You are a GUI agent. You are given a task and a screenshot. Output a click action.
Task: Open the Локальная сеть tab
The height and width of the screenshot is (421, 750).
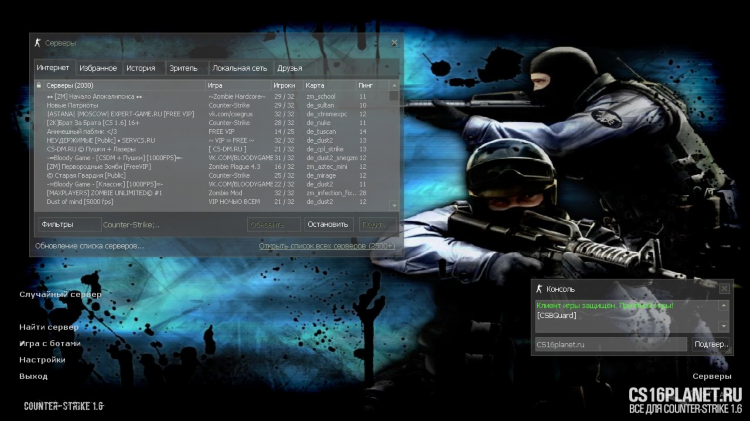[x=240, y=68]
